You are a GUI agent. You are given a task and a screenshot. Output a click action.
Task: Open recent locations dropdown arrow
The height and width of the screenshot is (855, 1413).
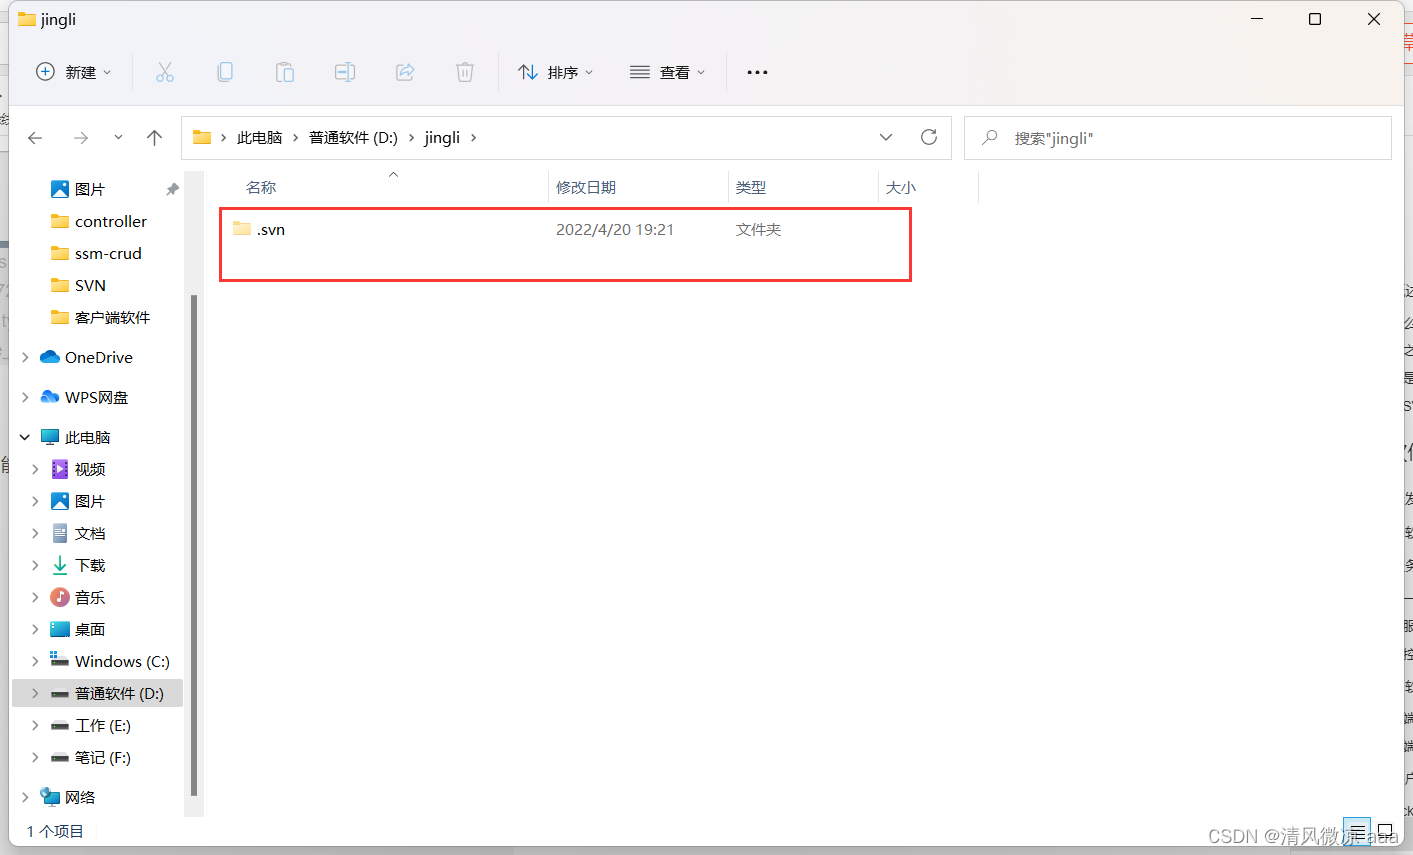(x=118, y=138)
